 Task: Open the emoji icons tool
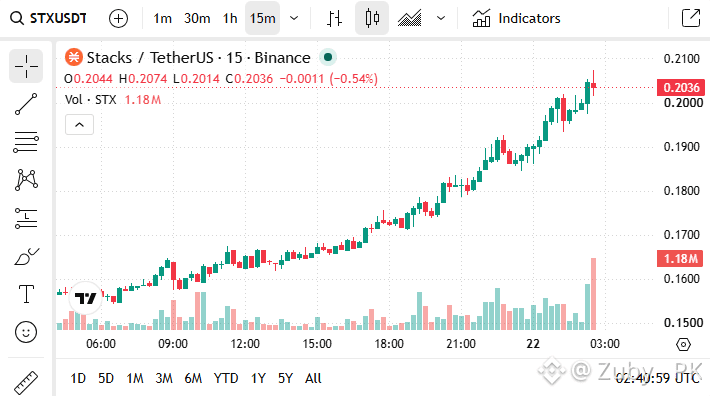pos(26,332)
